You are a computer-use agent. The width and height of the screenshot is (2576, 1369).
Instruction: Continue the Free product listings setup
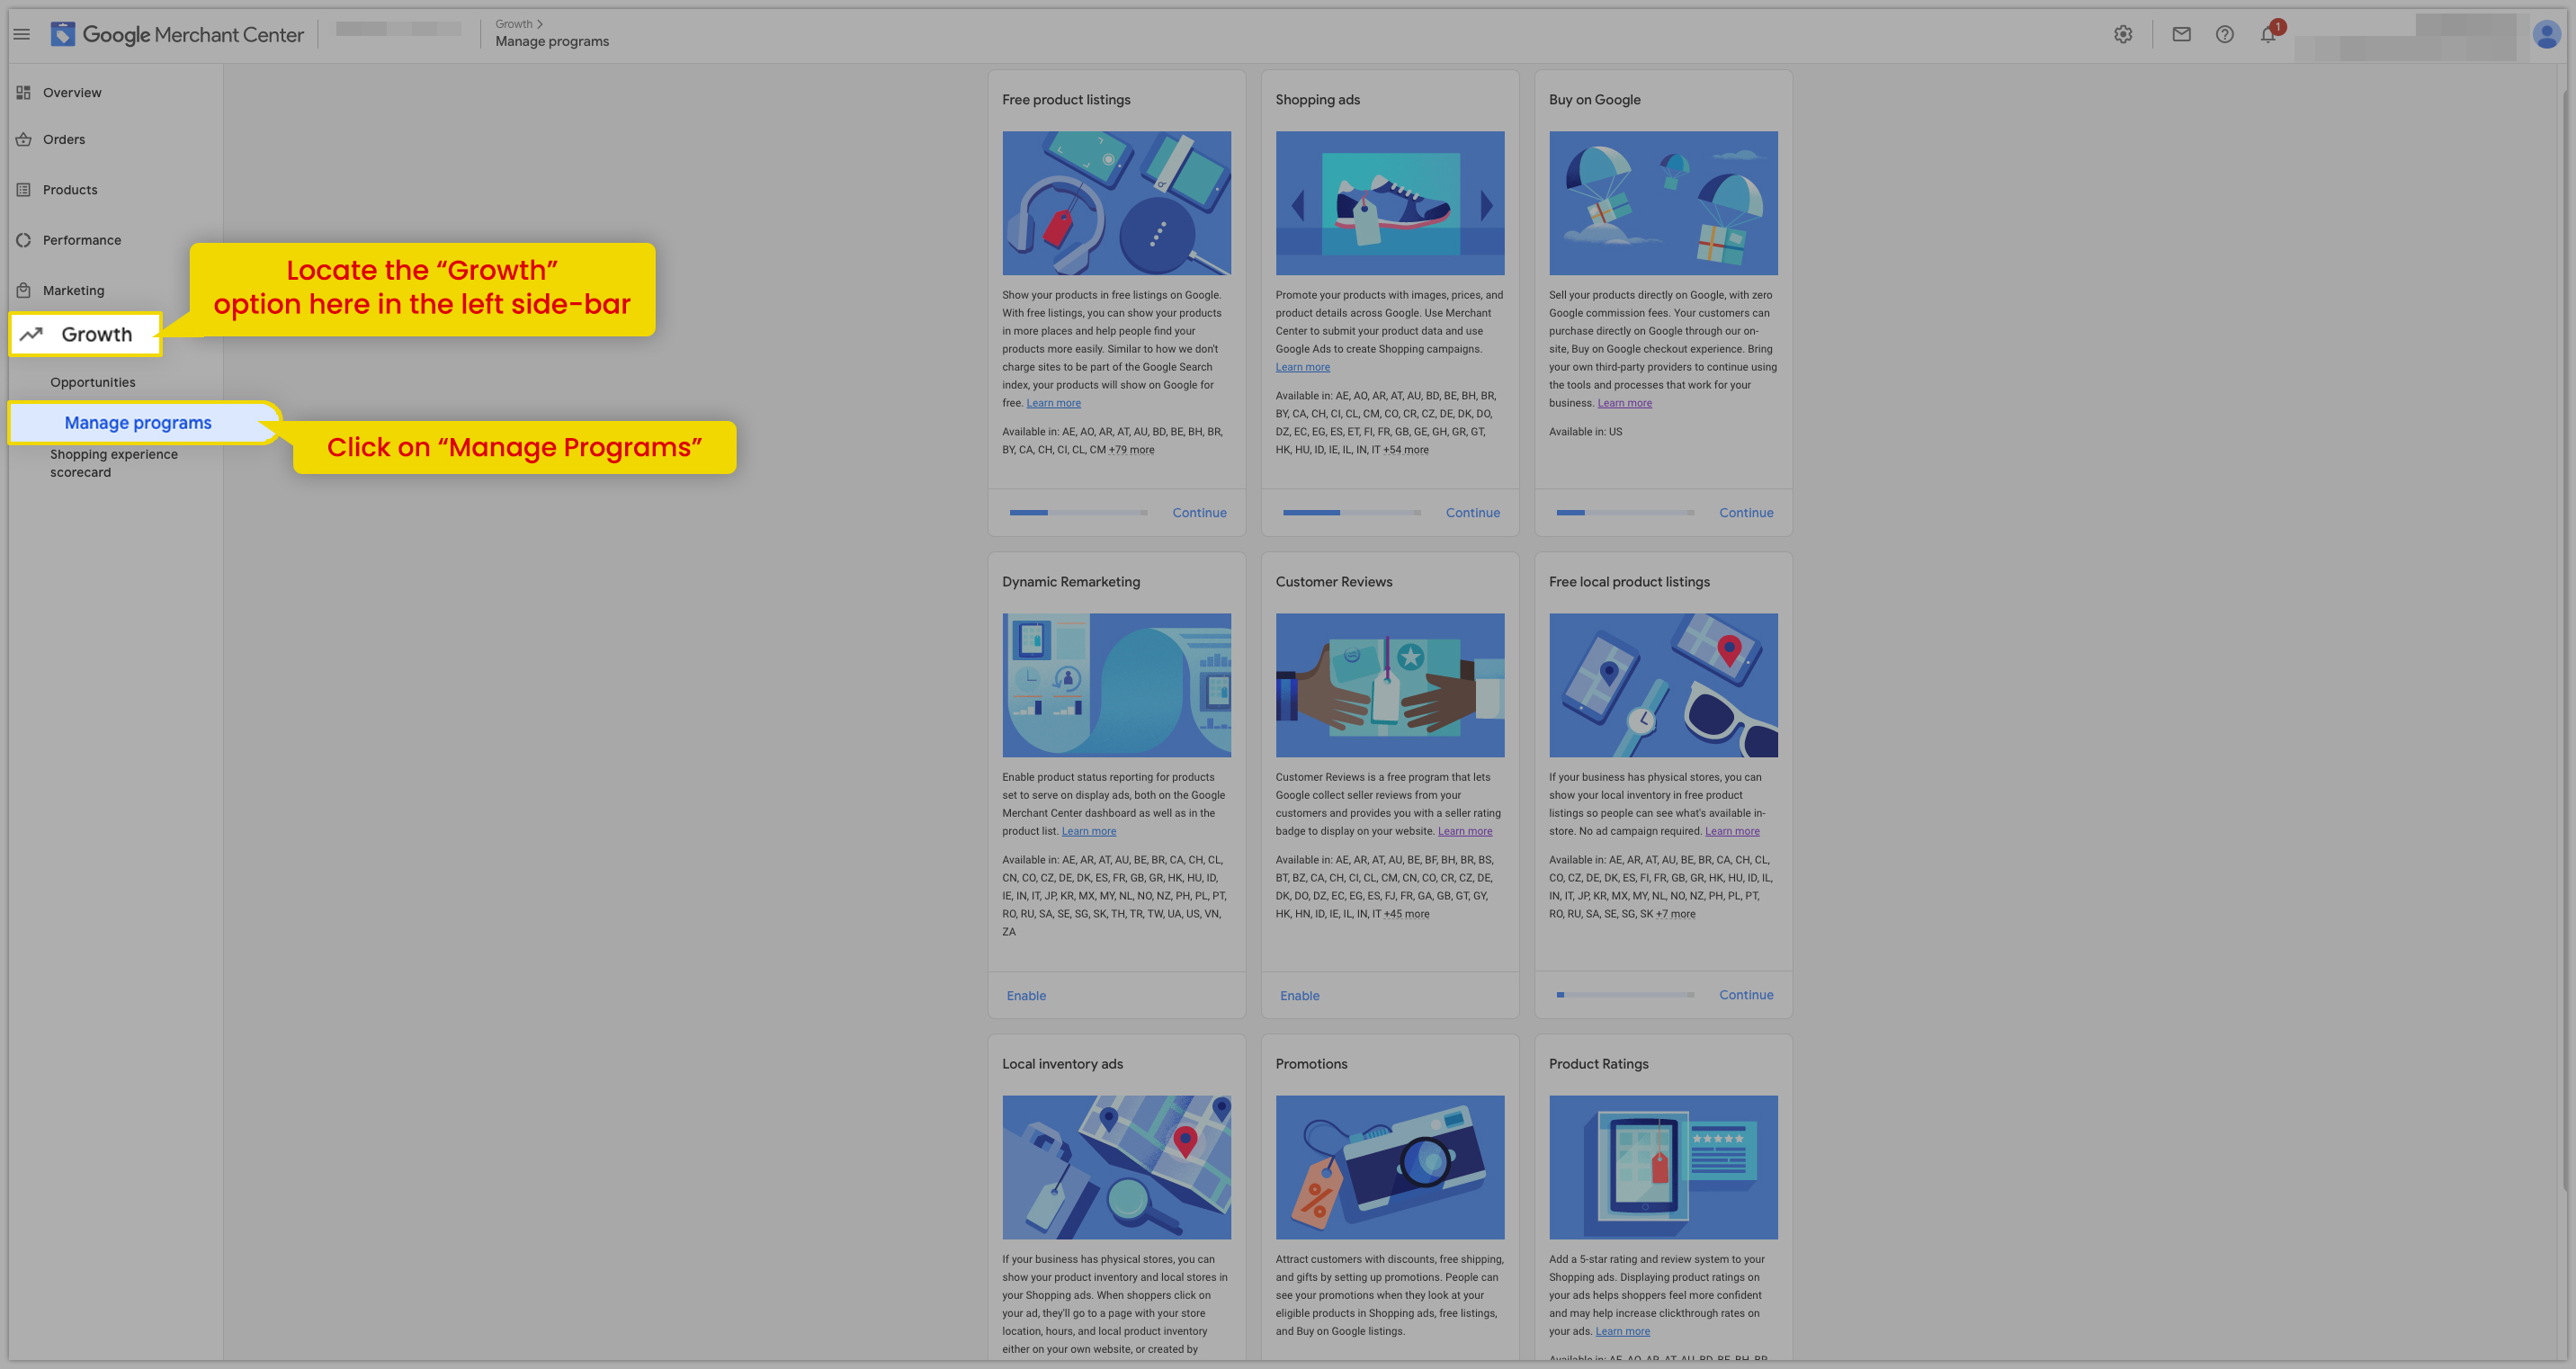1199,512
